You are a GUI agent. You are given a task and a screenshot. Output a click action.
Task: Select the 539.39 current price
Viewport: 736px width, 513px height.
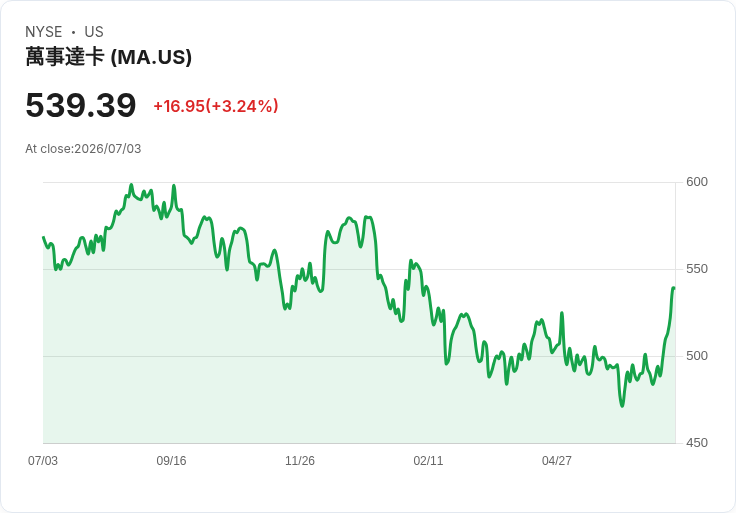pyautogui.click(x=81, y=105)
